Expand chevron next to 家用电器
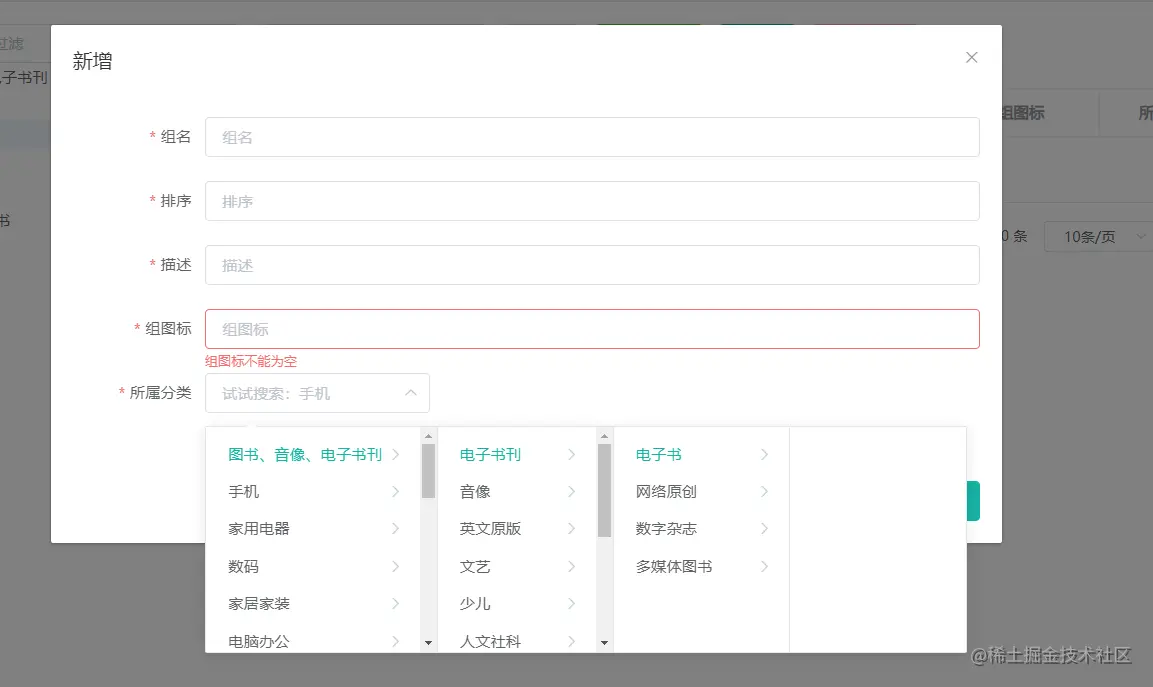The width and height of the screenshot is (1153, 687). click(396, 528)
